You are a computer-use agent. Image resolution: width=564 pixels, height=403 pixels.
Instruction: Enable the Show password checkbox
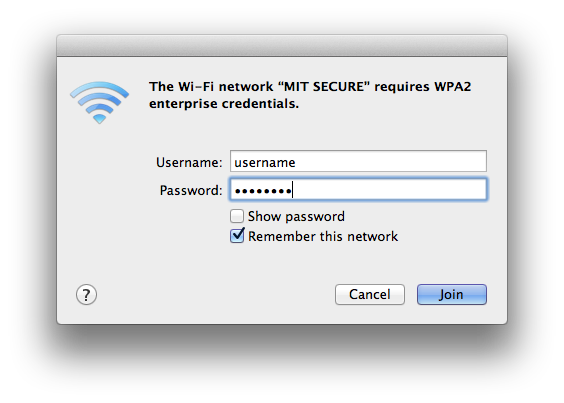coord(237,216)
